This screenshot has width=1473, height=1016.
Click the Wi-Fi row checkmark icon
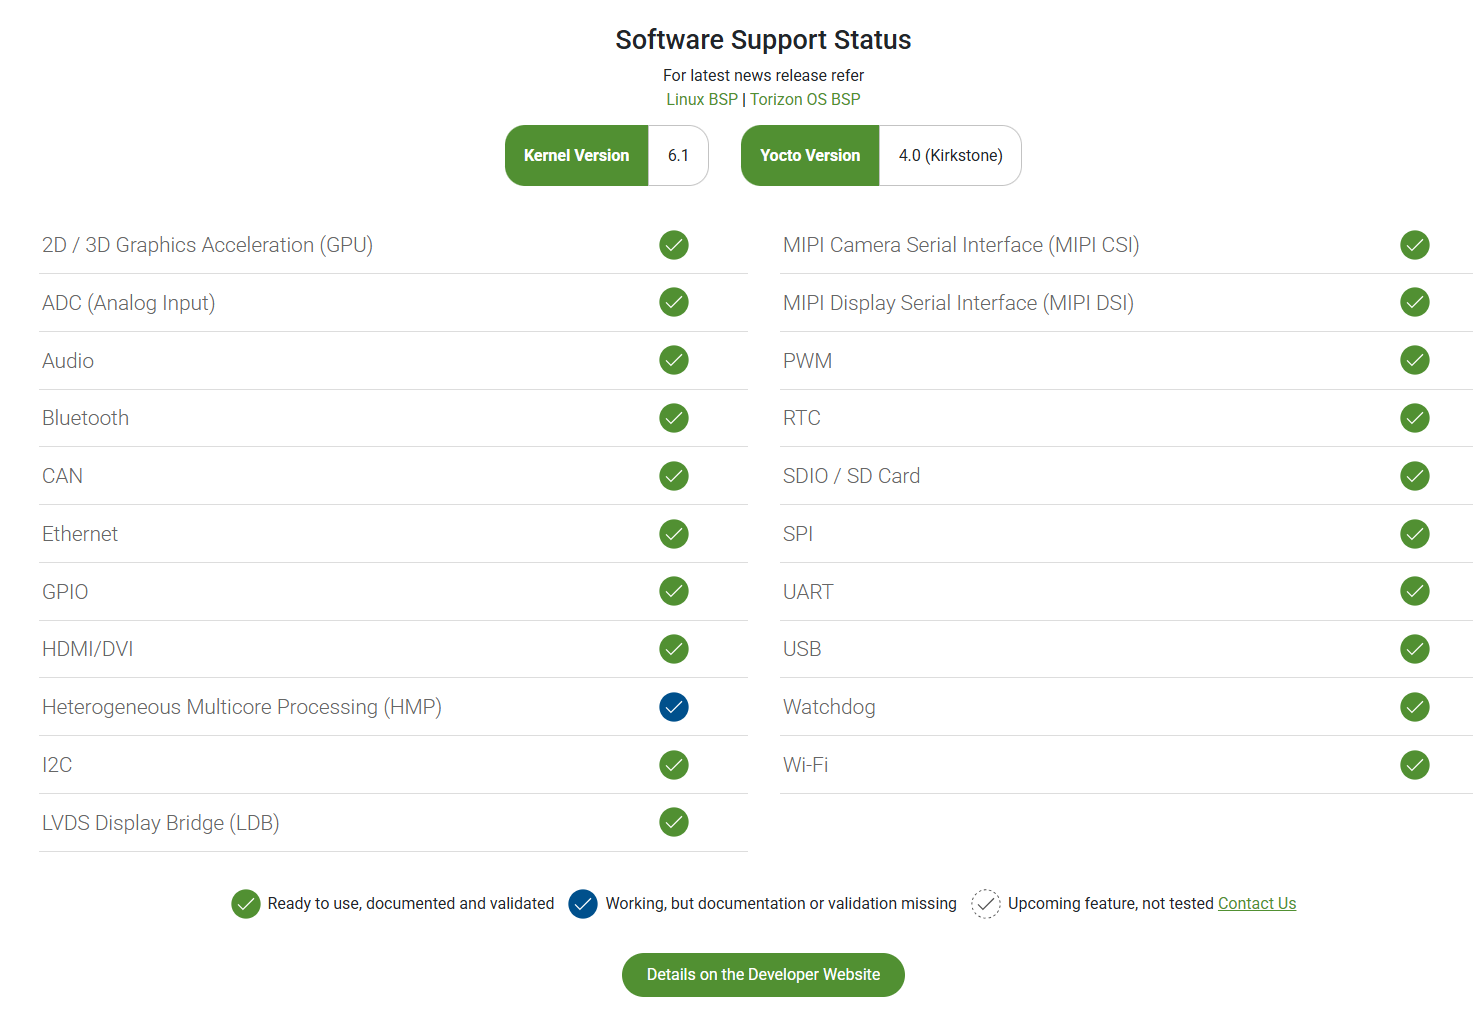(1415, 765)
